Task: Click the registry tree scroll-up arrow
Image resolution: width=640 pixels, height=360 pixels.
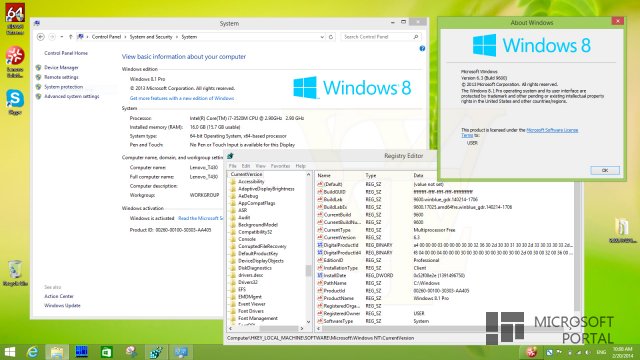Action: [x=308, y=174]
